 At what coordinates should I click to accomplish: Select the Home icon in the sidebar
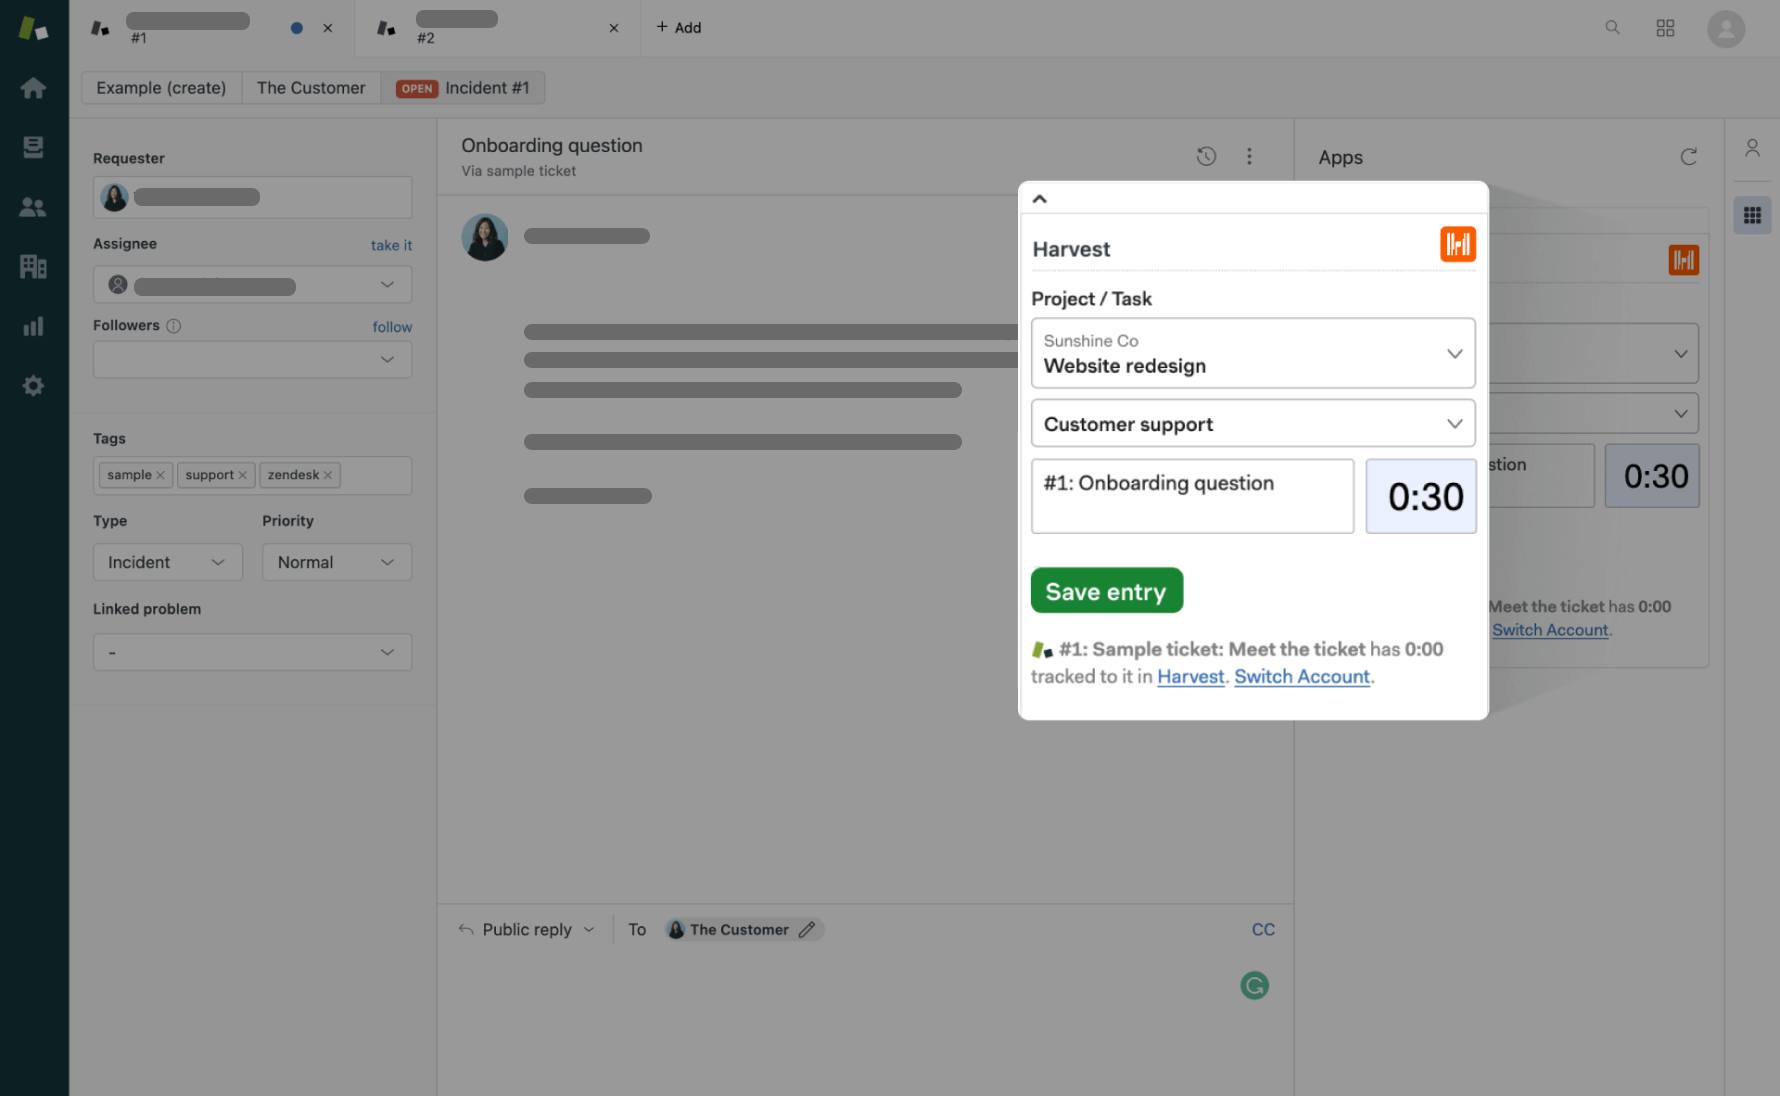point(33,87)
